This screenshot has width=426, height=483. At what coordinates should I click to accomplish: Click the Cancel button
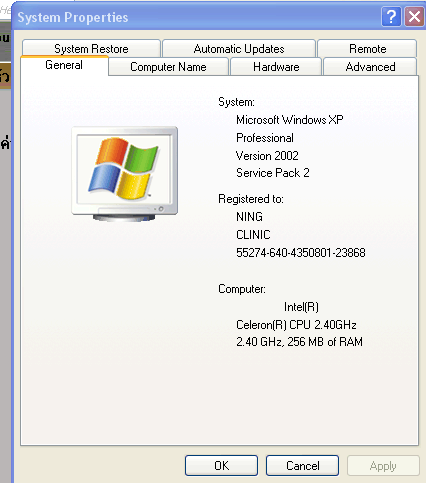coord(303,465)
